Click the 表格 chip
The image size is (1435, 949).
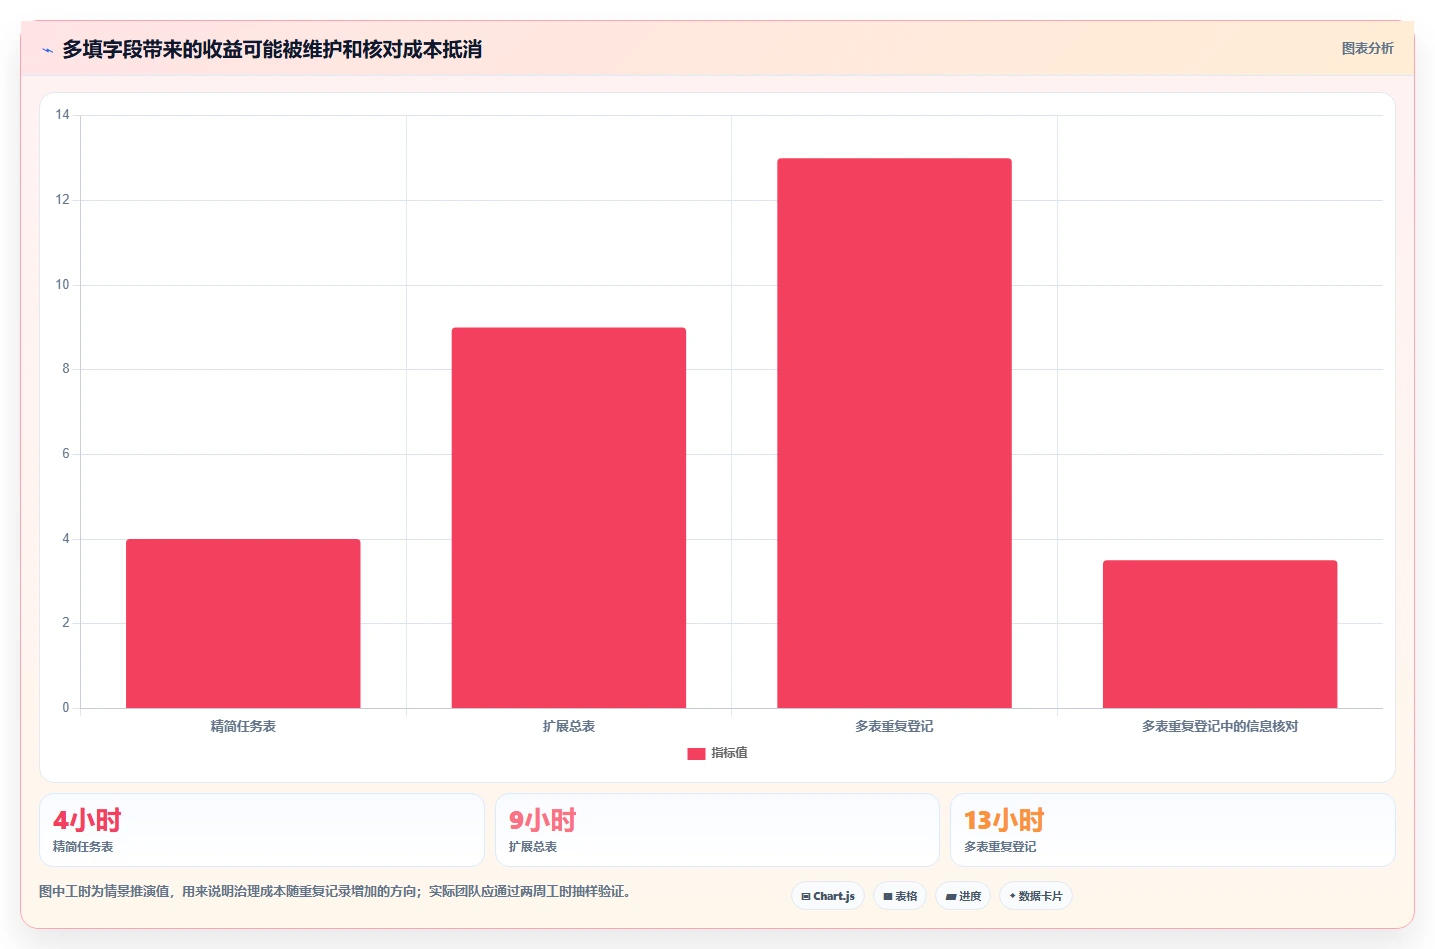click(900, 896)
